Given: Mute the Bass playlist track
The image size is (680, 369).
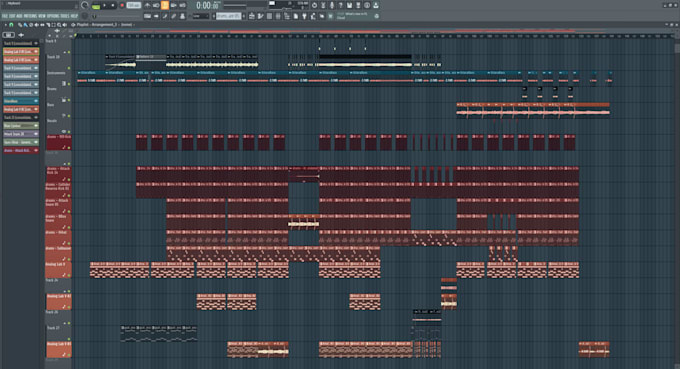Looking at the screenshot, I should pyautogui.click(x=69, y=116).
